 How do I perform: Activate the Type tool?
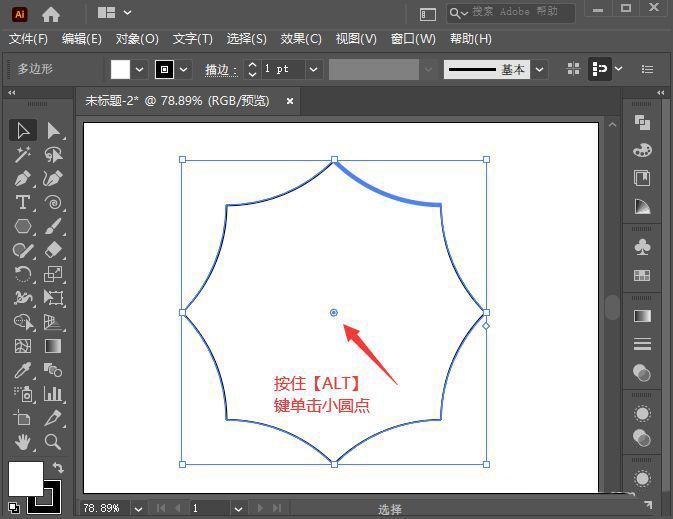coord(23,202)
